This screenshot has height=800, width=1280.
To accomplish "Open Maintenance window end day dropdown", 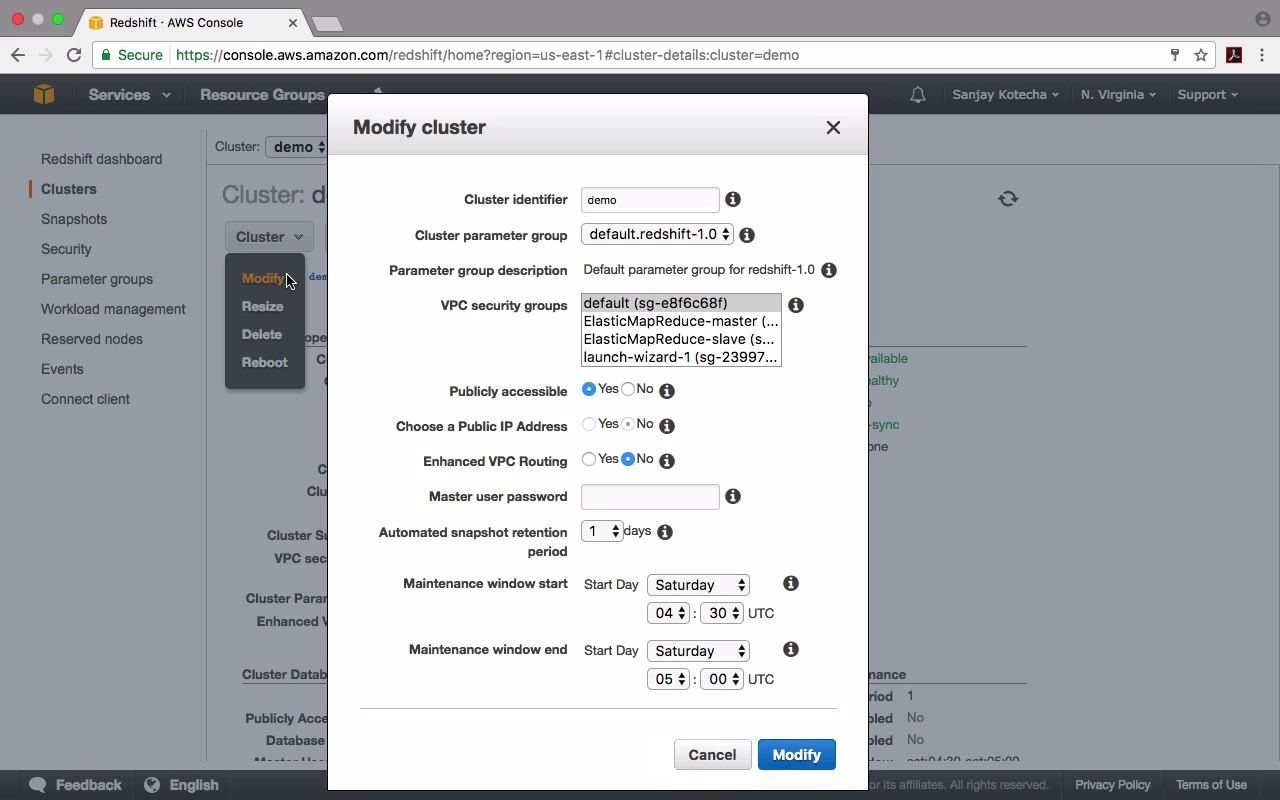I will 698,651.
